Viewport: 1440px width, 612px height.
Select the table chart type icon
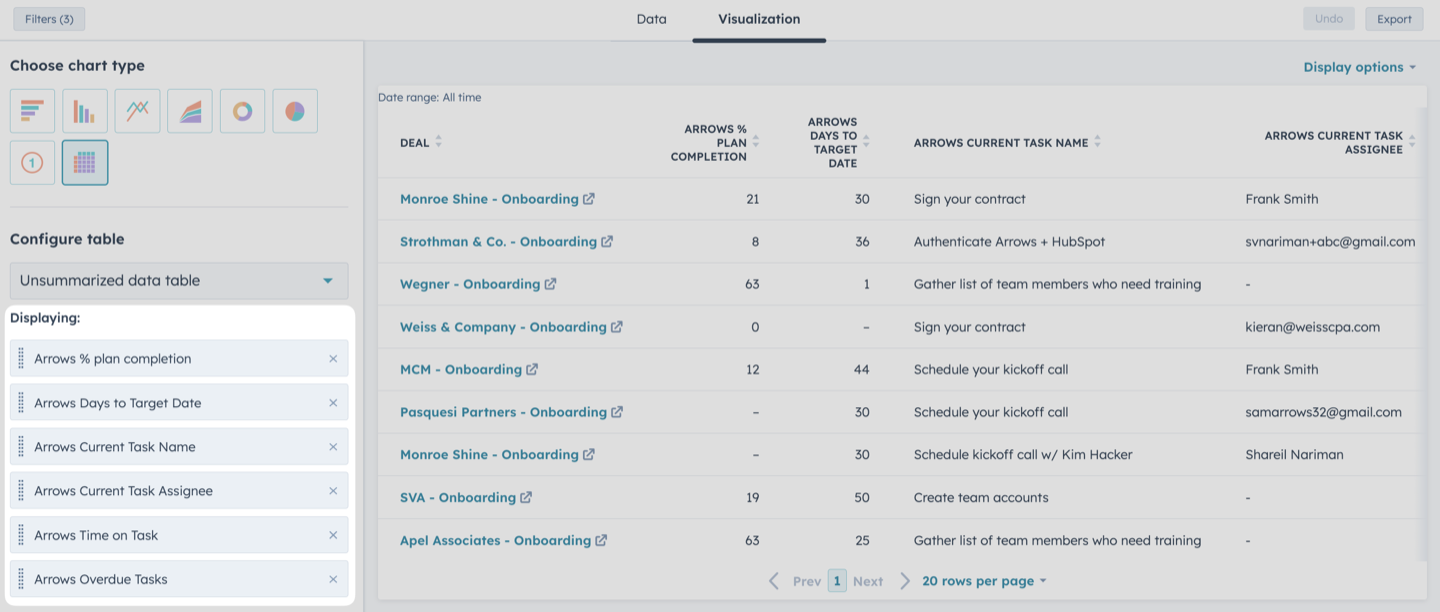(x=85, y=163)
